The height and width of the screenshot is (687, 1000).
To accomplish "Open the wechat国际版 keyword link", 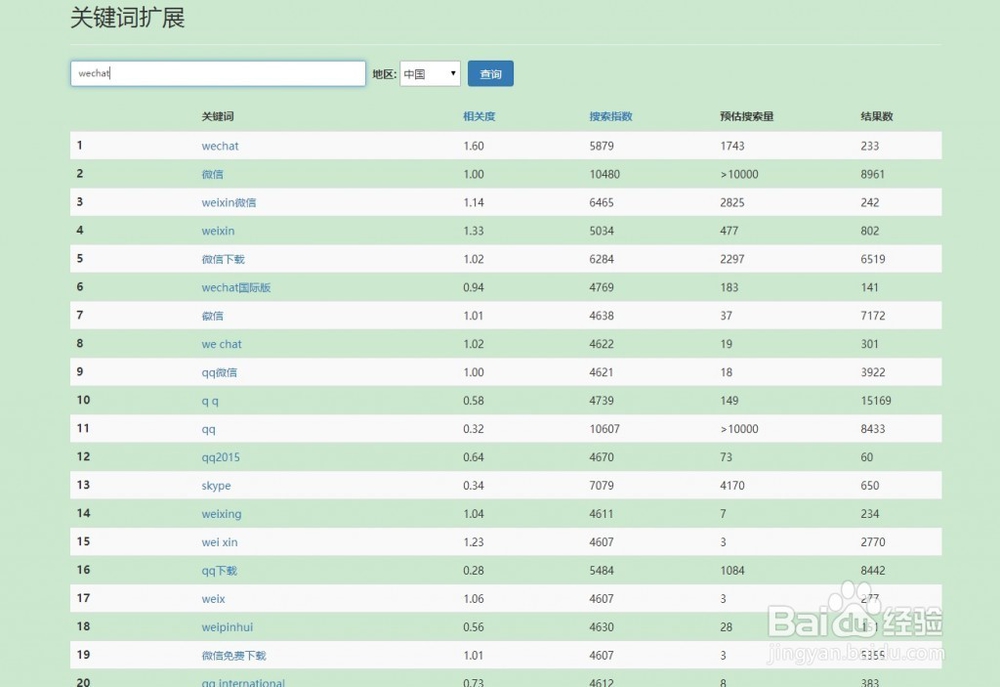I will [x=236, y=288].
